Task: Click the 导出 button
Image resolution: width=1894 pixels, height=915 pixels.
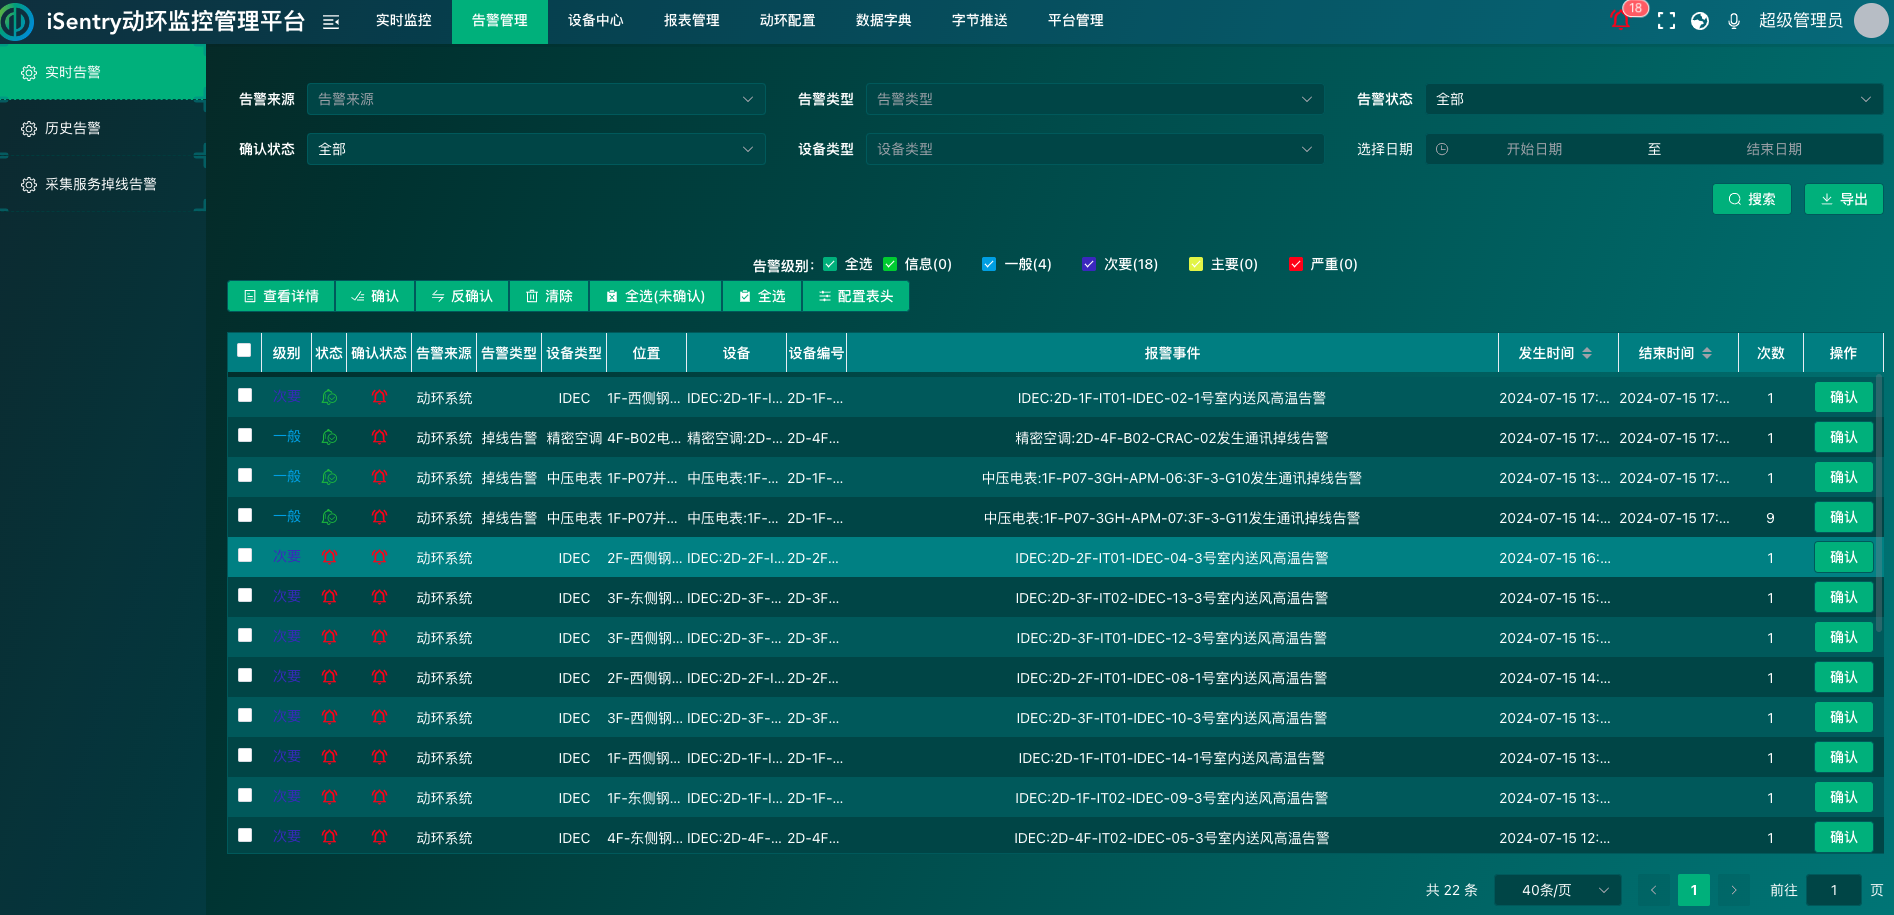Action: [1844, 199]
